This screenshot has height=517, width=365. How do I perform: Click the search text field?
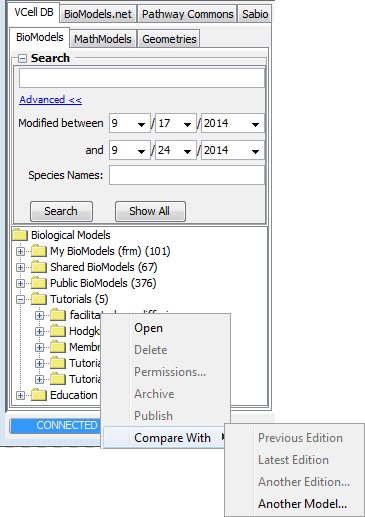coord(142,78)
